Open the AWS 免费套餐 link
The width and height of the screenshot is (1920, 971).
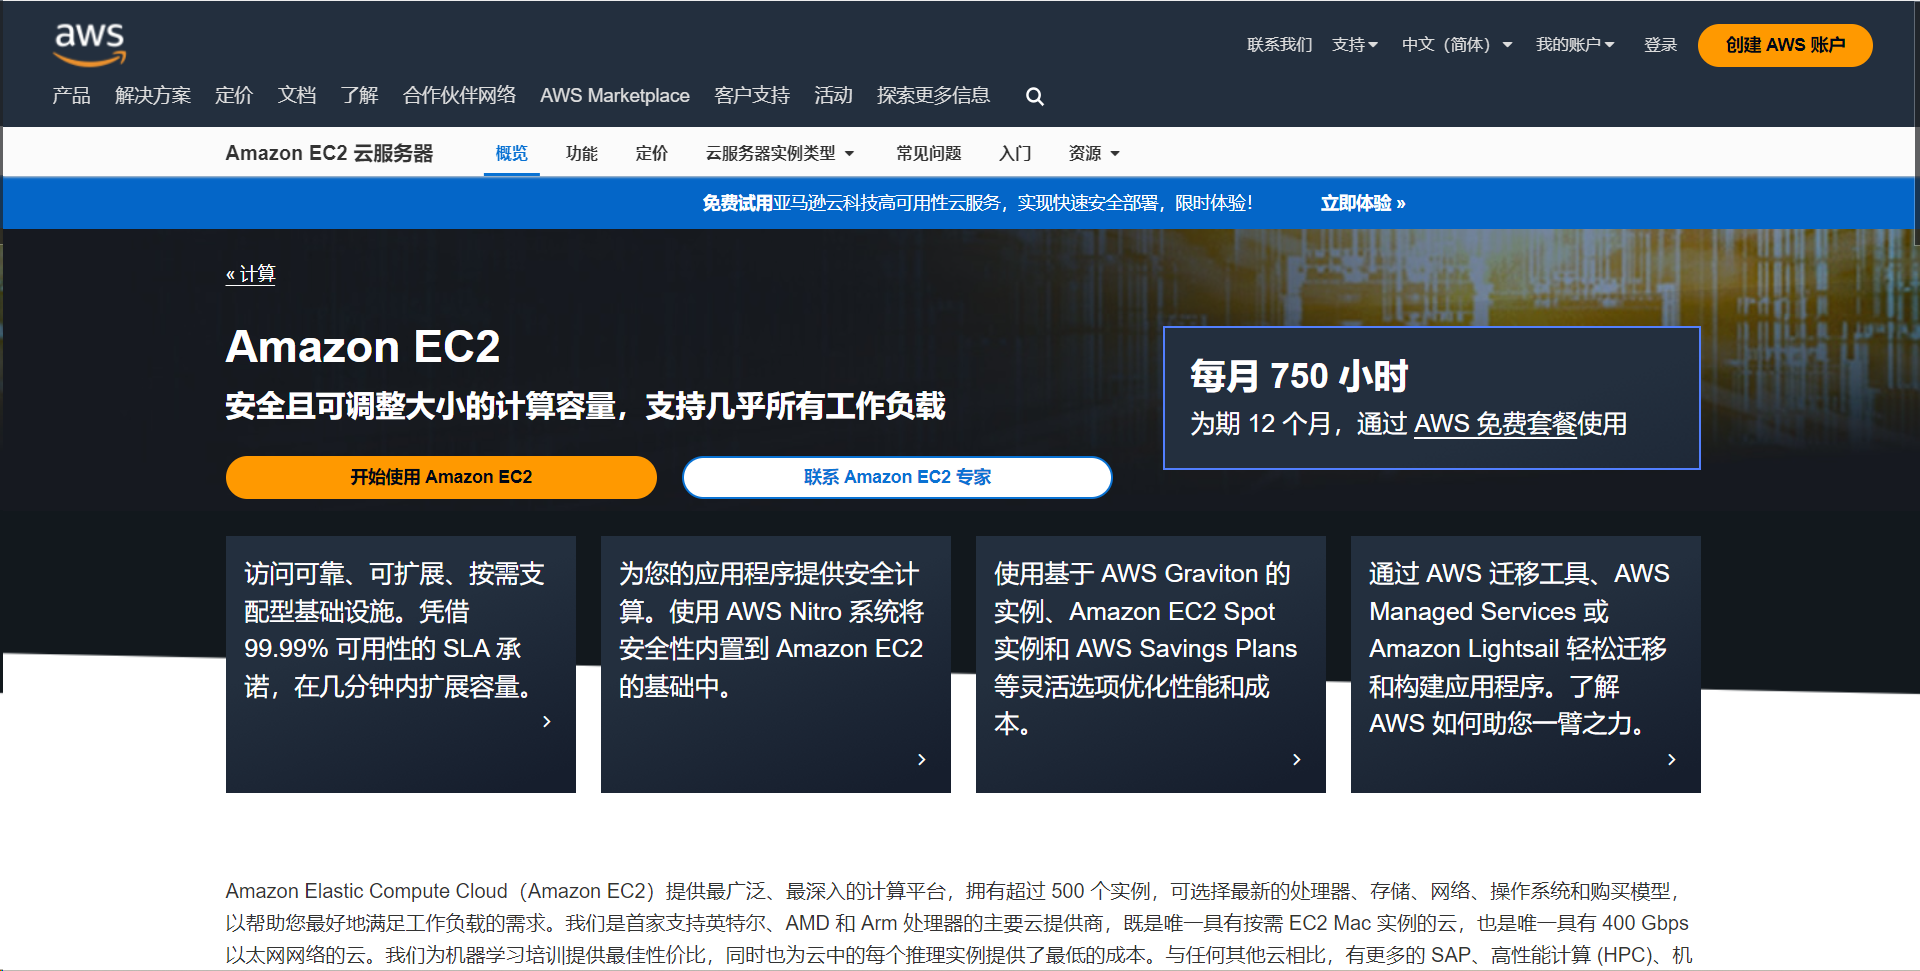1495,424
